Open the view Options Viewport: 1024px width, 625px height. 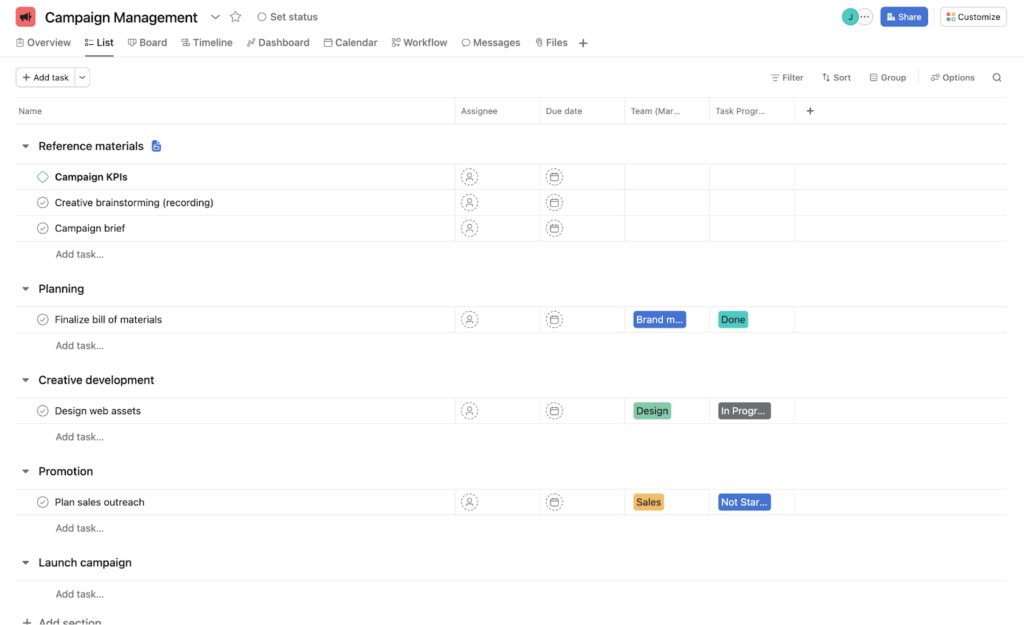click(952, 78)
